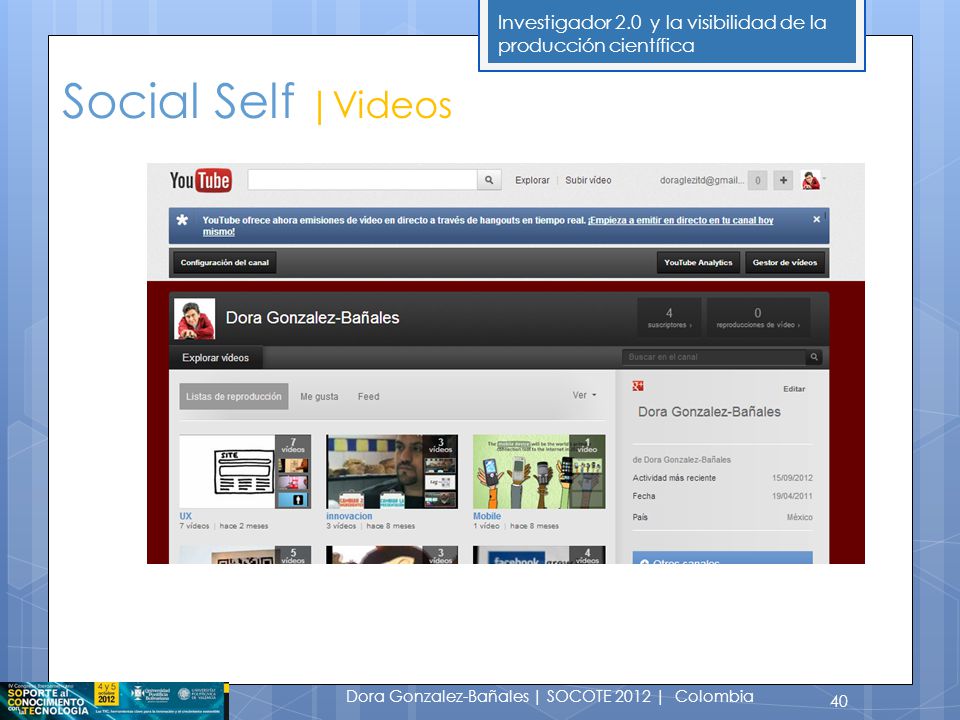
Task: Click Subir vídeo link
Action: pos(588,180)
